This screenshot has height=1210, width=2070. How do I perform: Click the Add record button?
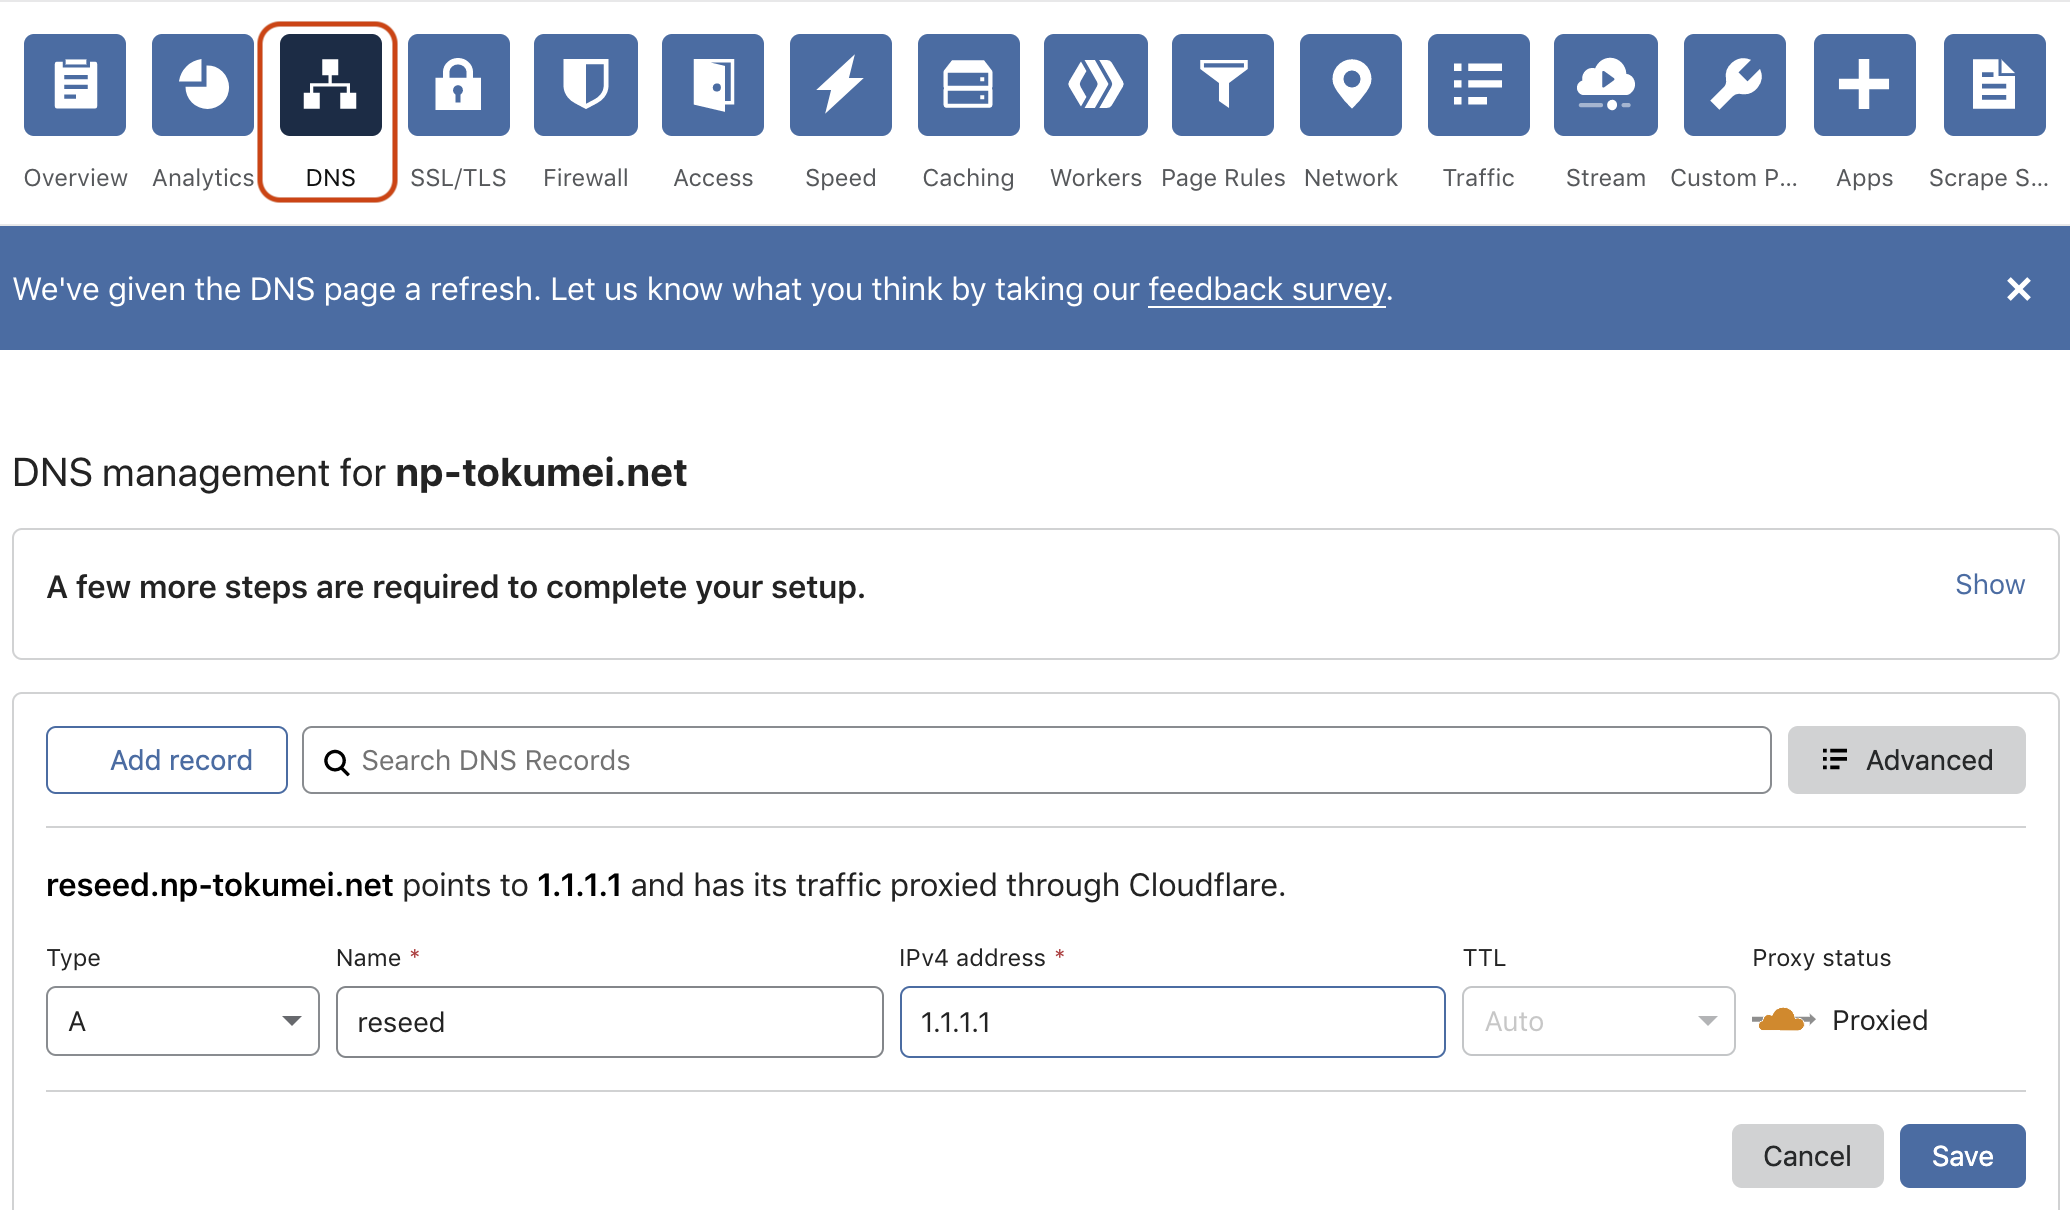tap(167, 760)
